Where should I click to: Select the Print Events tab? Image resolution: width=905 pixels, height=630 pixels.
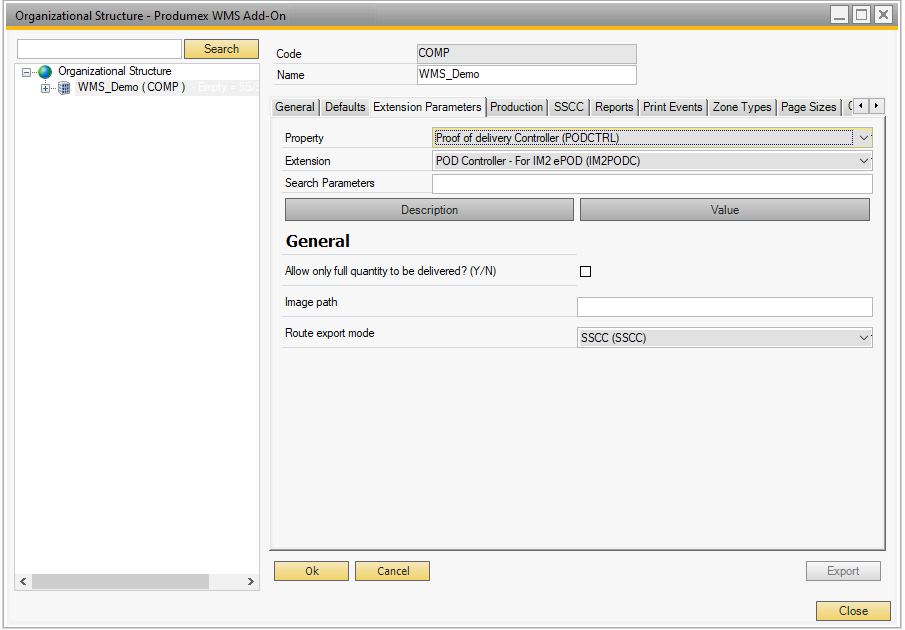(672, 106)
